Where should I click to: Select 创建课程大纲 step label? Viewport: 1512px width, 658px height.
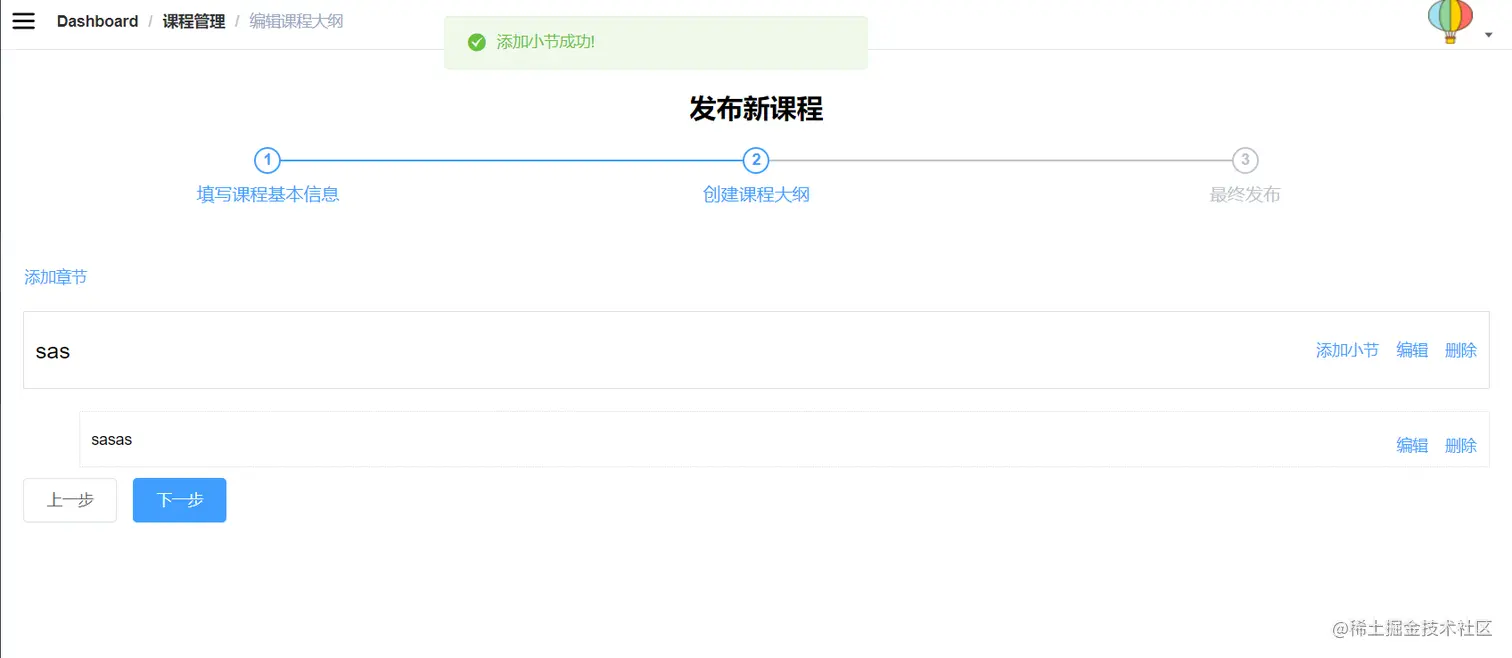[756, 194]
